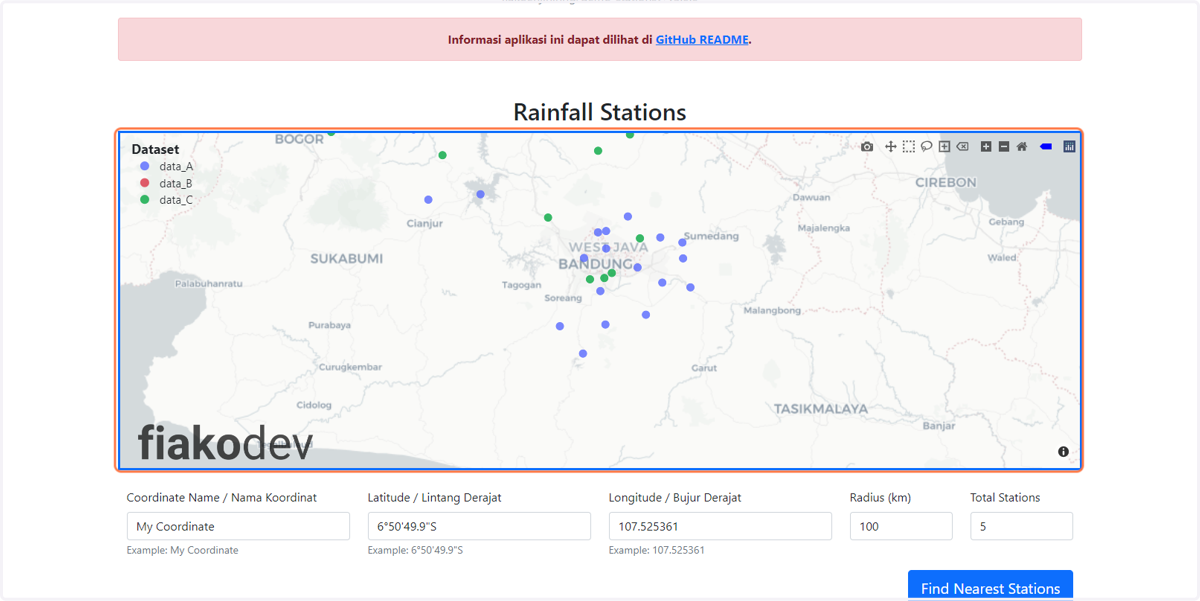Click the Erase Shape backspace-style icon
The width and height of the screenshot is (1200, 601).
(x=962, y=147)
